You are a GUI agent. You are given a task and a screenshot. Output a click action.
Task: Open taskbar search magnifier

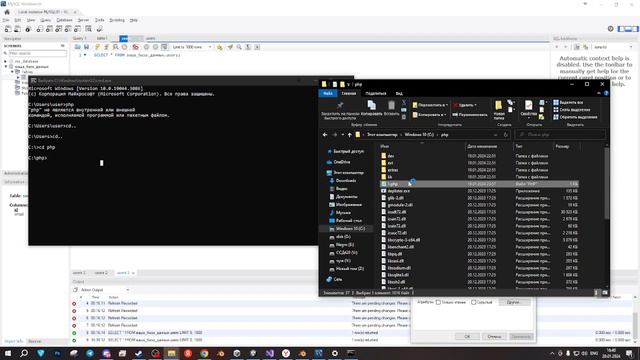point(24,353)
